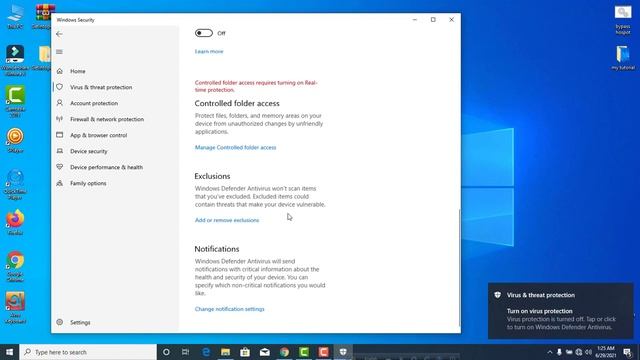Open Chrome from the taskbar
The height and width of the screenshot is (360, 640).
[x=284, y=352]
